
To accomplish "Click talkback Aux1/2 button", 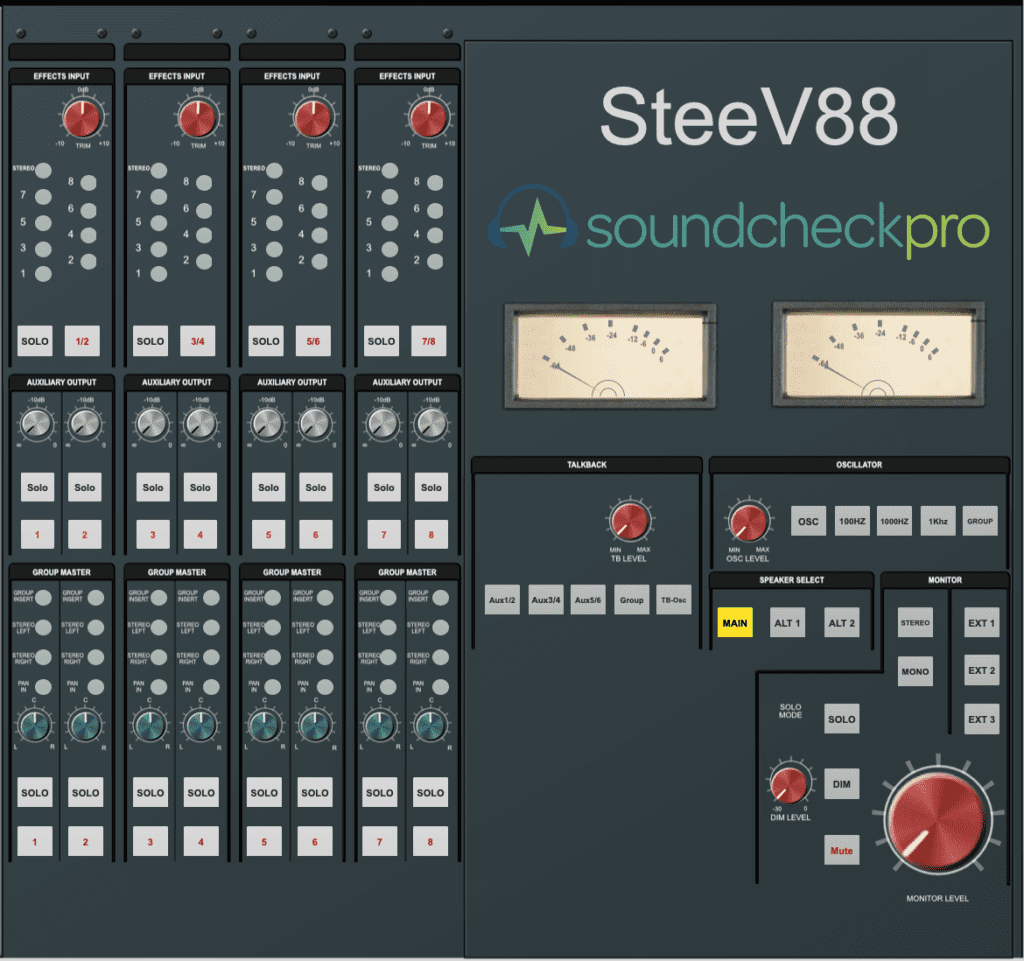I will [x=502, y=599].
